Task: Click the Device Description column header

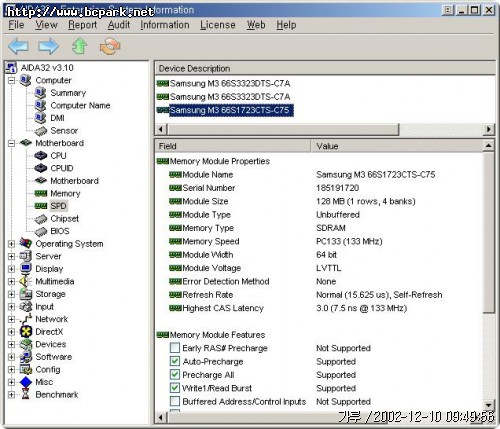Action: [x=325, y=68]
